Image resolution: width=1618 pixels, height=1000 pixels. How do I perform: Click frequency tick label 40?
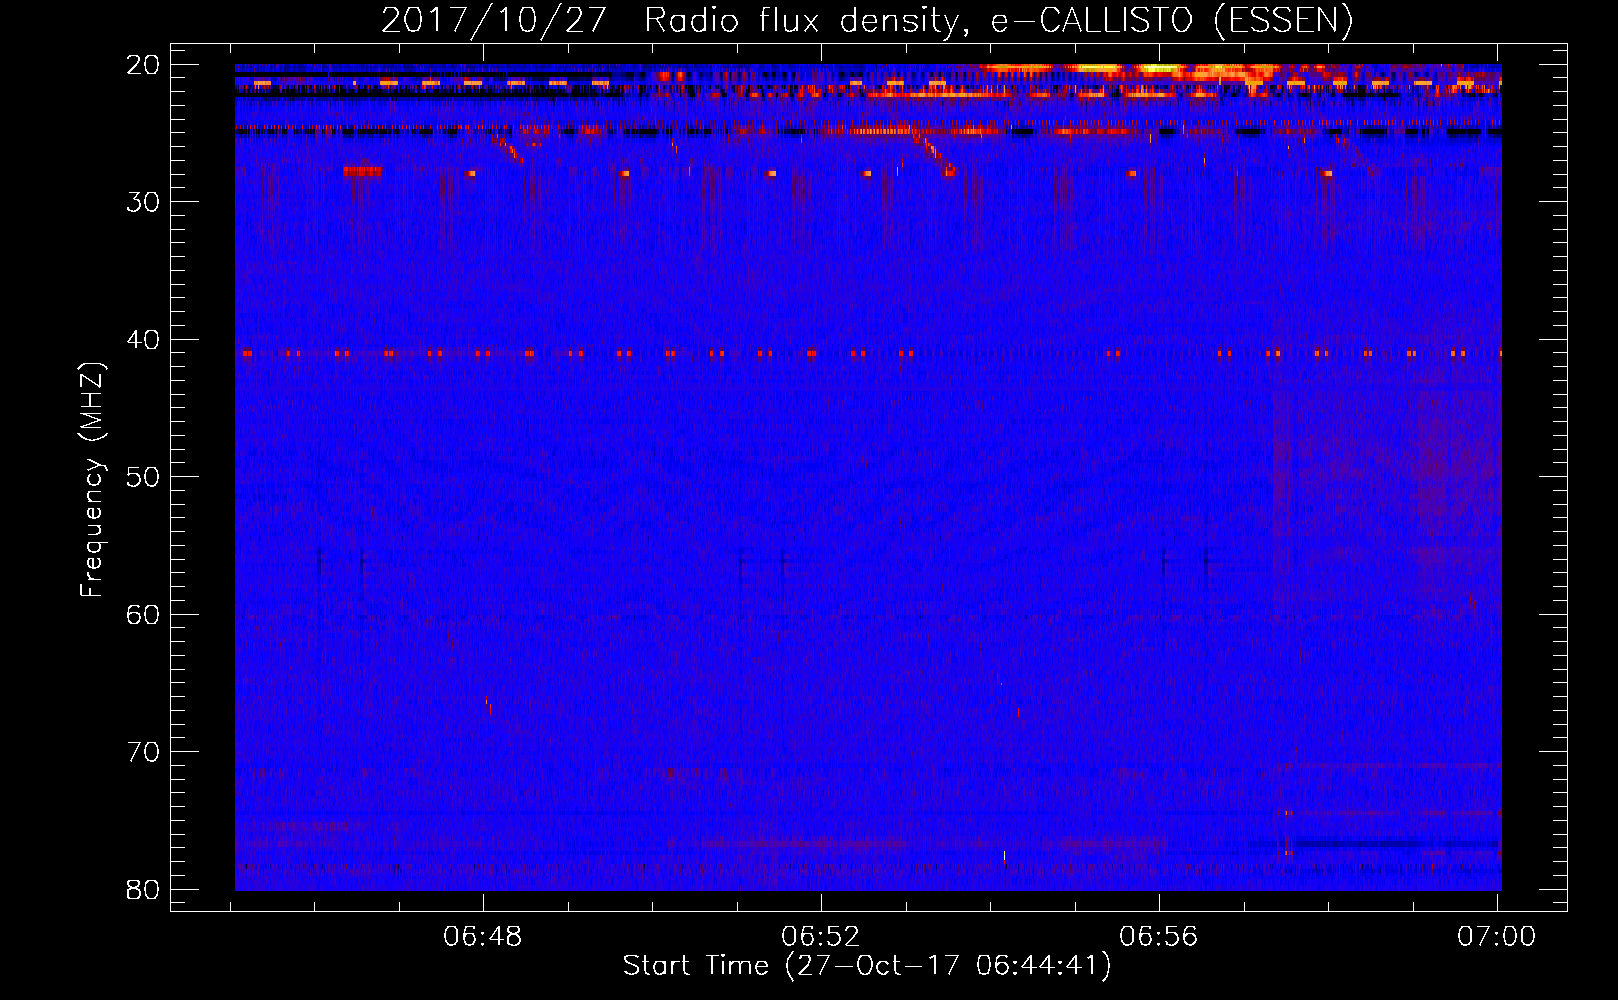(x=144, y=340)
